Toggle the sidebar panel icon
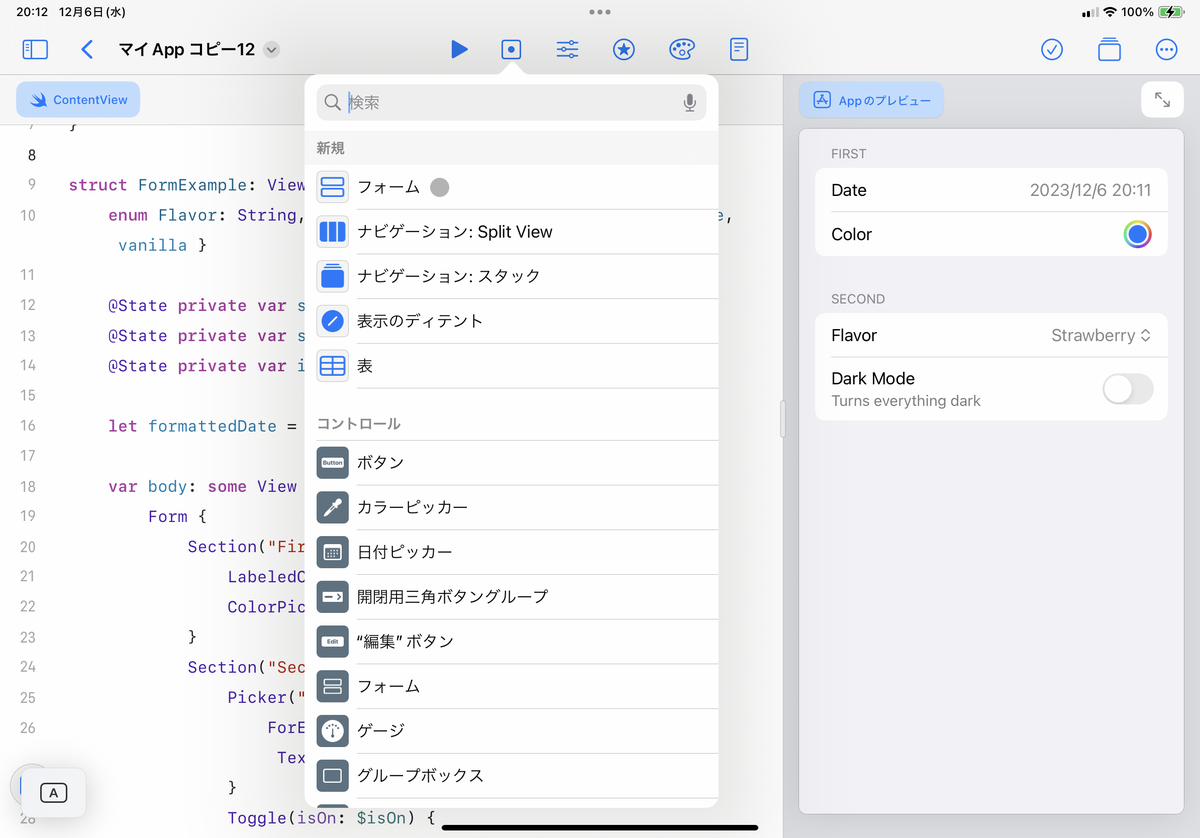The width and height of the screenshot is (1200, 838). pyautogui.click(x=35, y=49)
